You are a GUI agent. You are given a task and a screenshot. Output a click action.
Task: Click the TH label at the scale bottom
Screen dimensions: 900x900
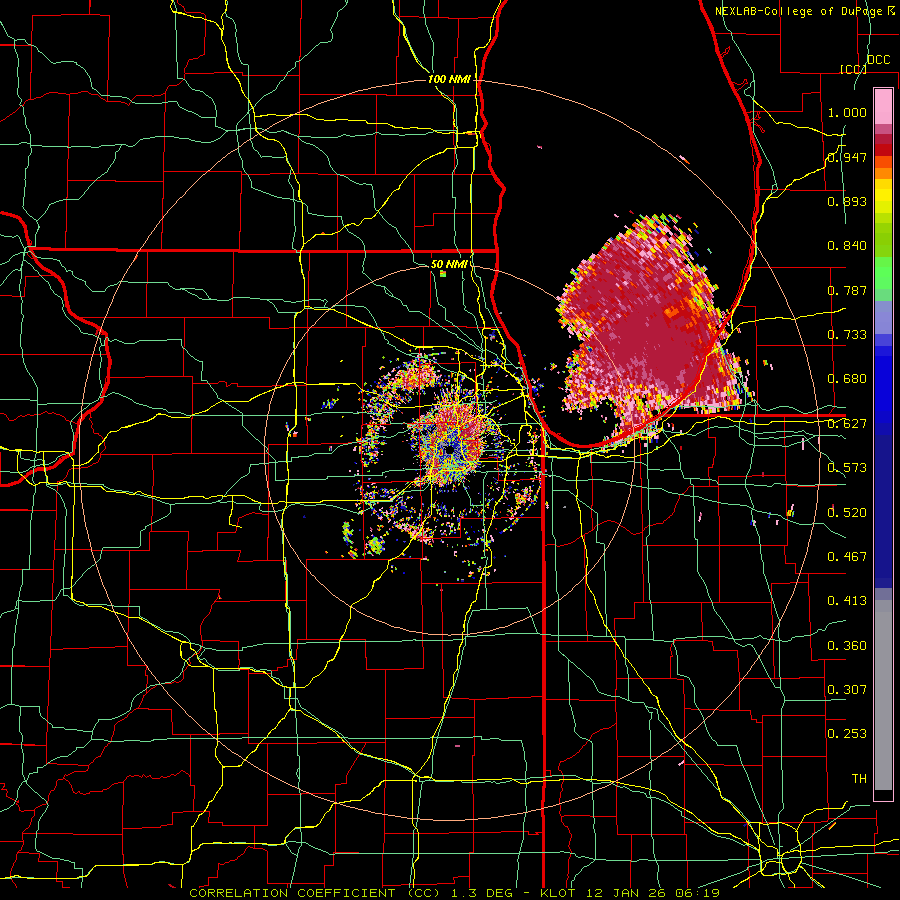click(859, 779)
